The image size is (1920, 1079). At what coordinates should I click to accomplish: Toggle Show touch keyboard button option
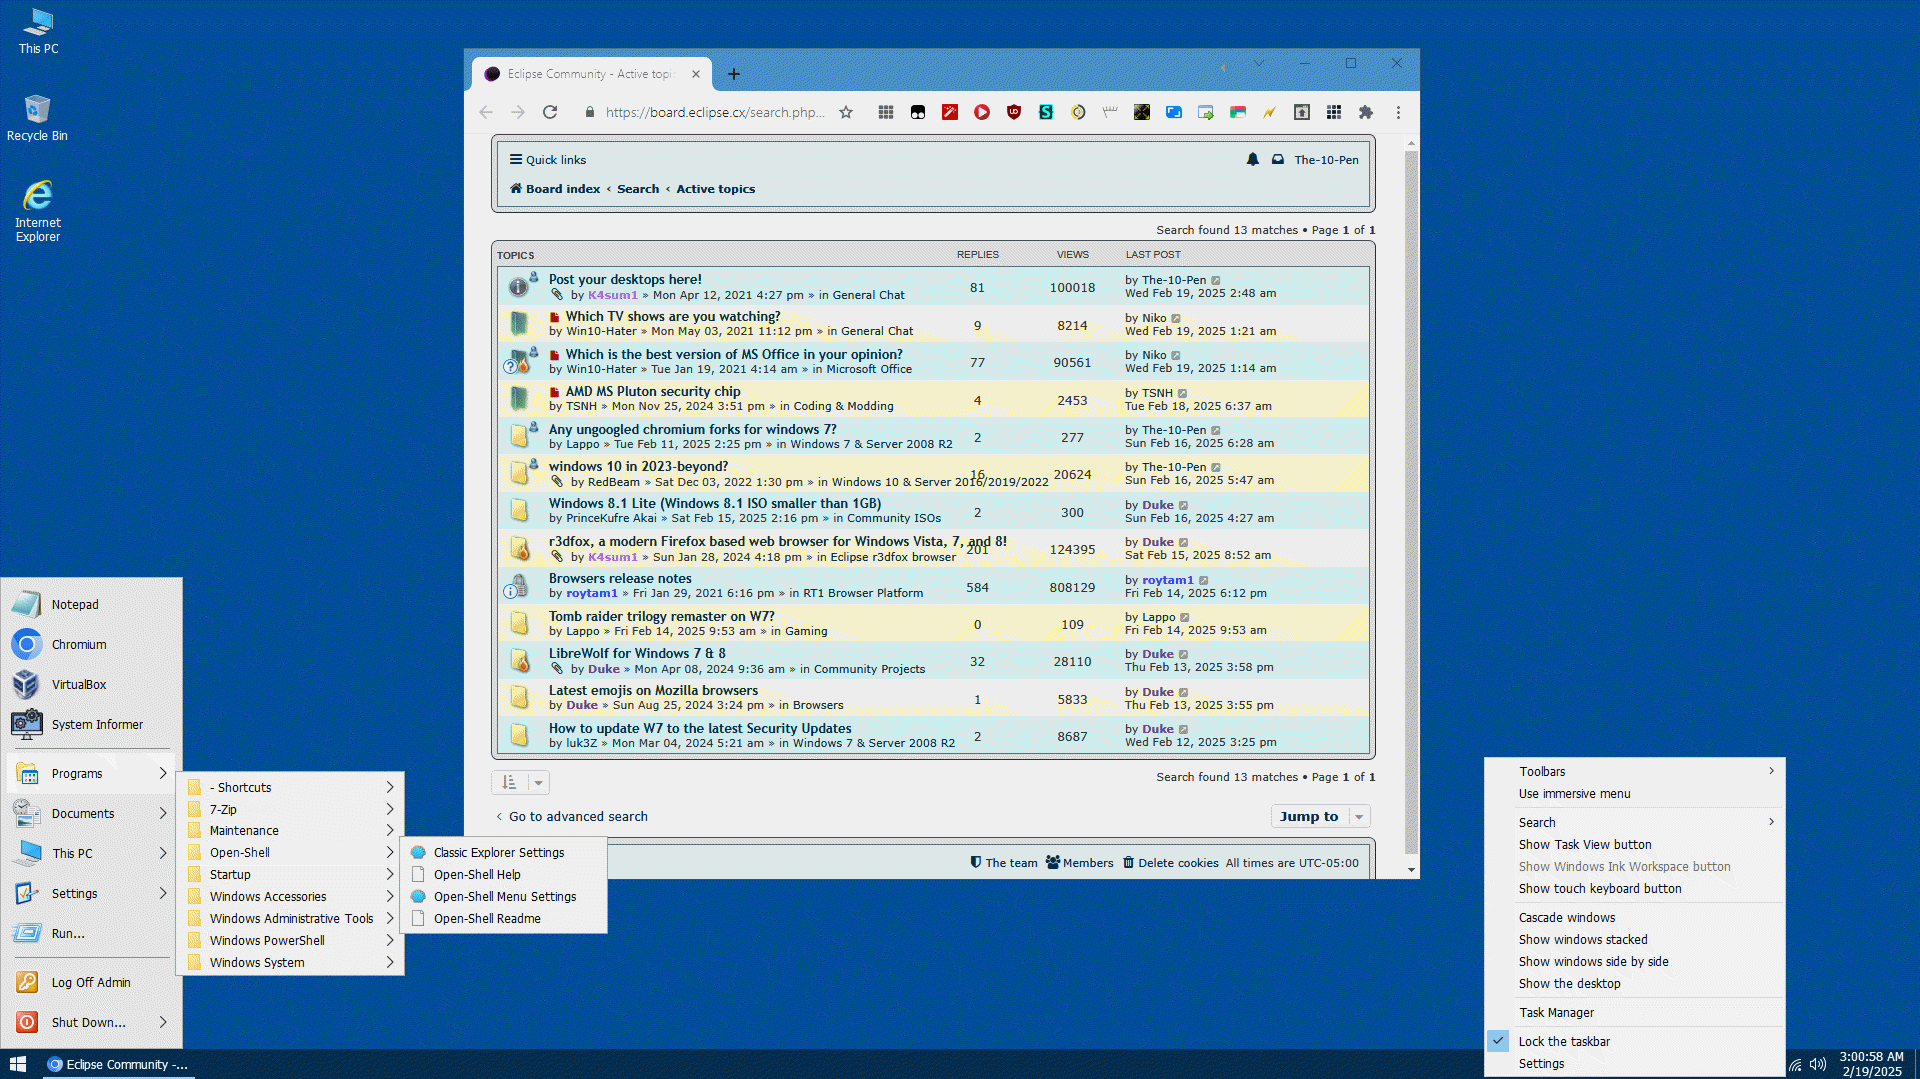coord(1599,889)
